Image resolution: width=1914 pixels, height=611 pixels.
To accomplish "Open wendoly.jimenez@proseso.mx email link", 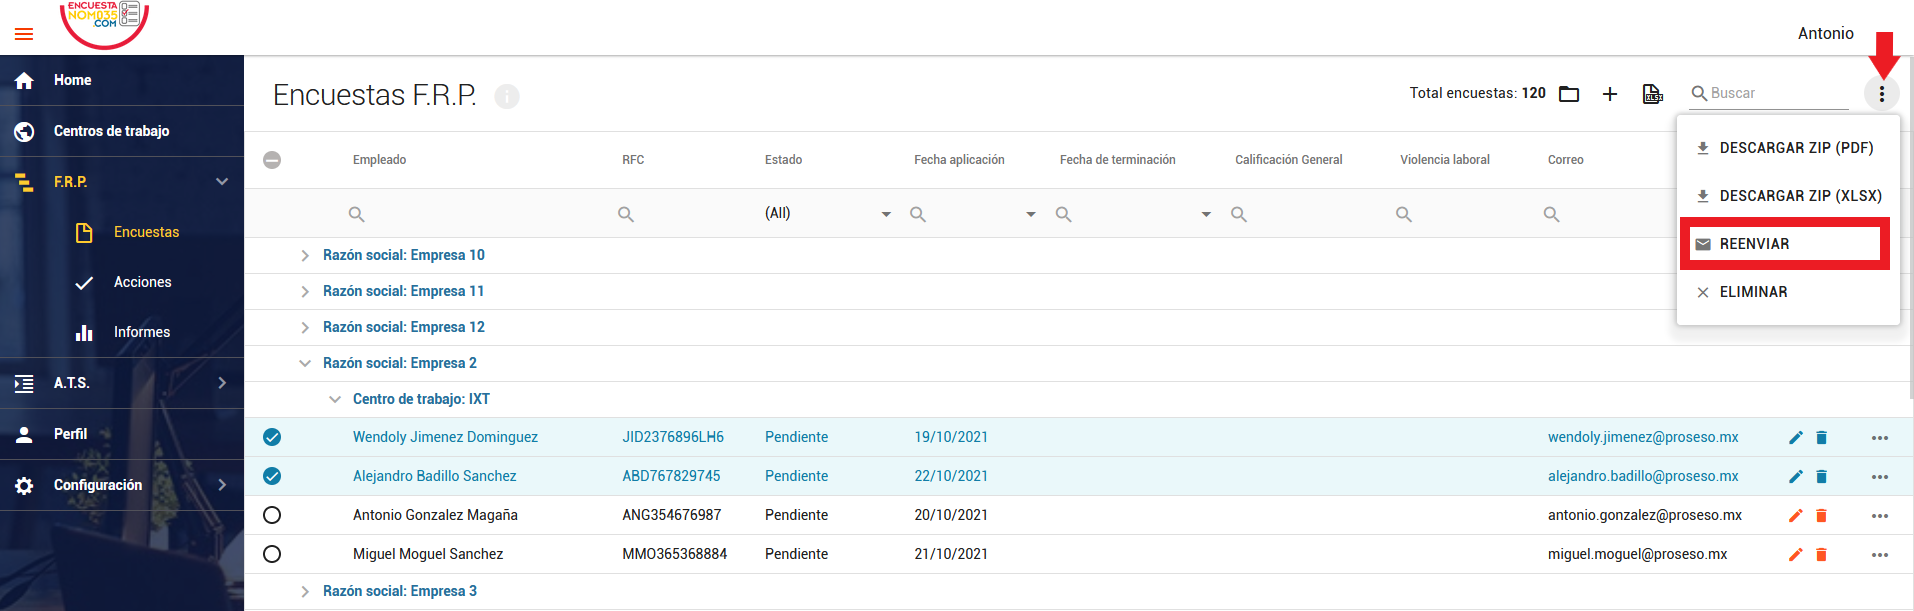I will tap(1643, 437).
